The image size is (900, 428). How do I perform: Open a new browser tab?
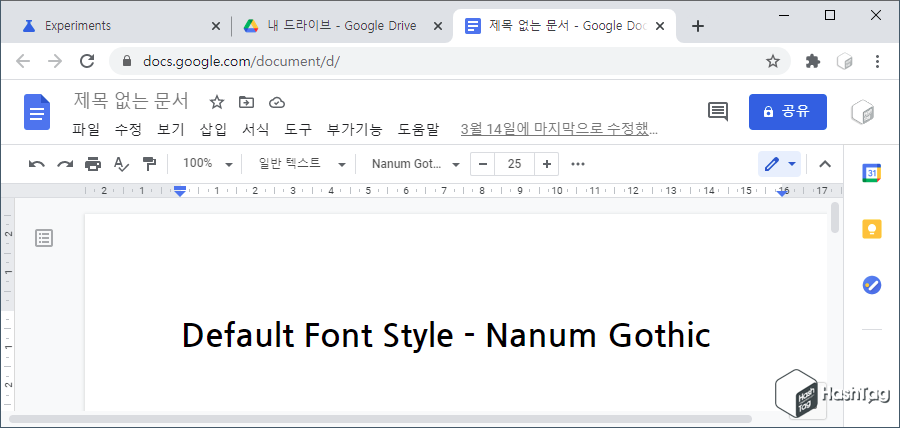(697, 26)
